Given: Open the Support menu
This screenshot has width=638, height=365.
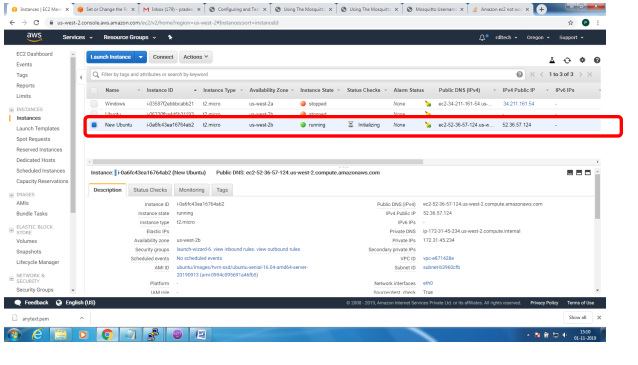Looking at the screenshot, I should click(571, 37).
